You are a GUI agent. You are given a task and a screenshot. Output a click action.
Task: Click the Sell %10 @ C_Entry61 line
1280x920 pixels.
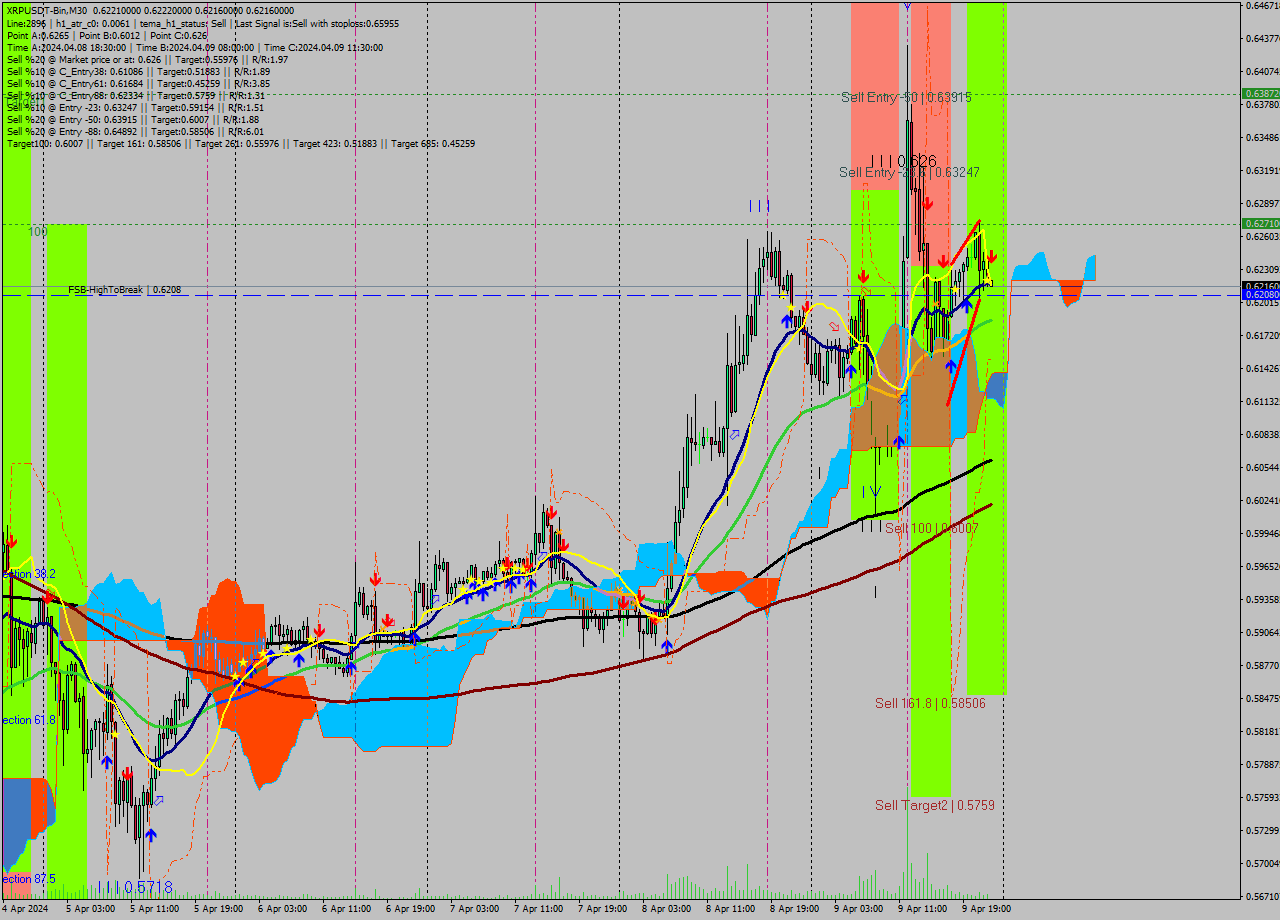coord(138,83)
